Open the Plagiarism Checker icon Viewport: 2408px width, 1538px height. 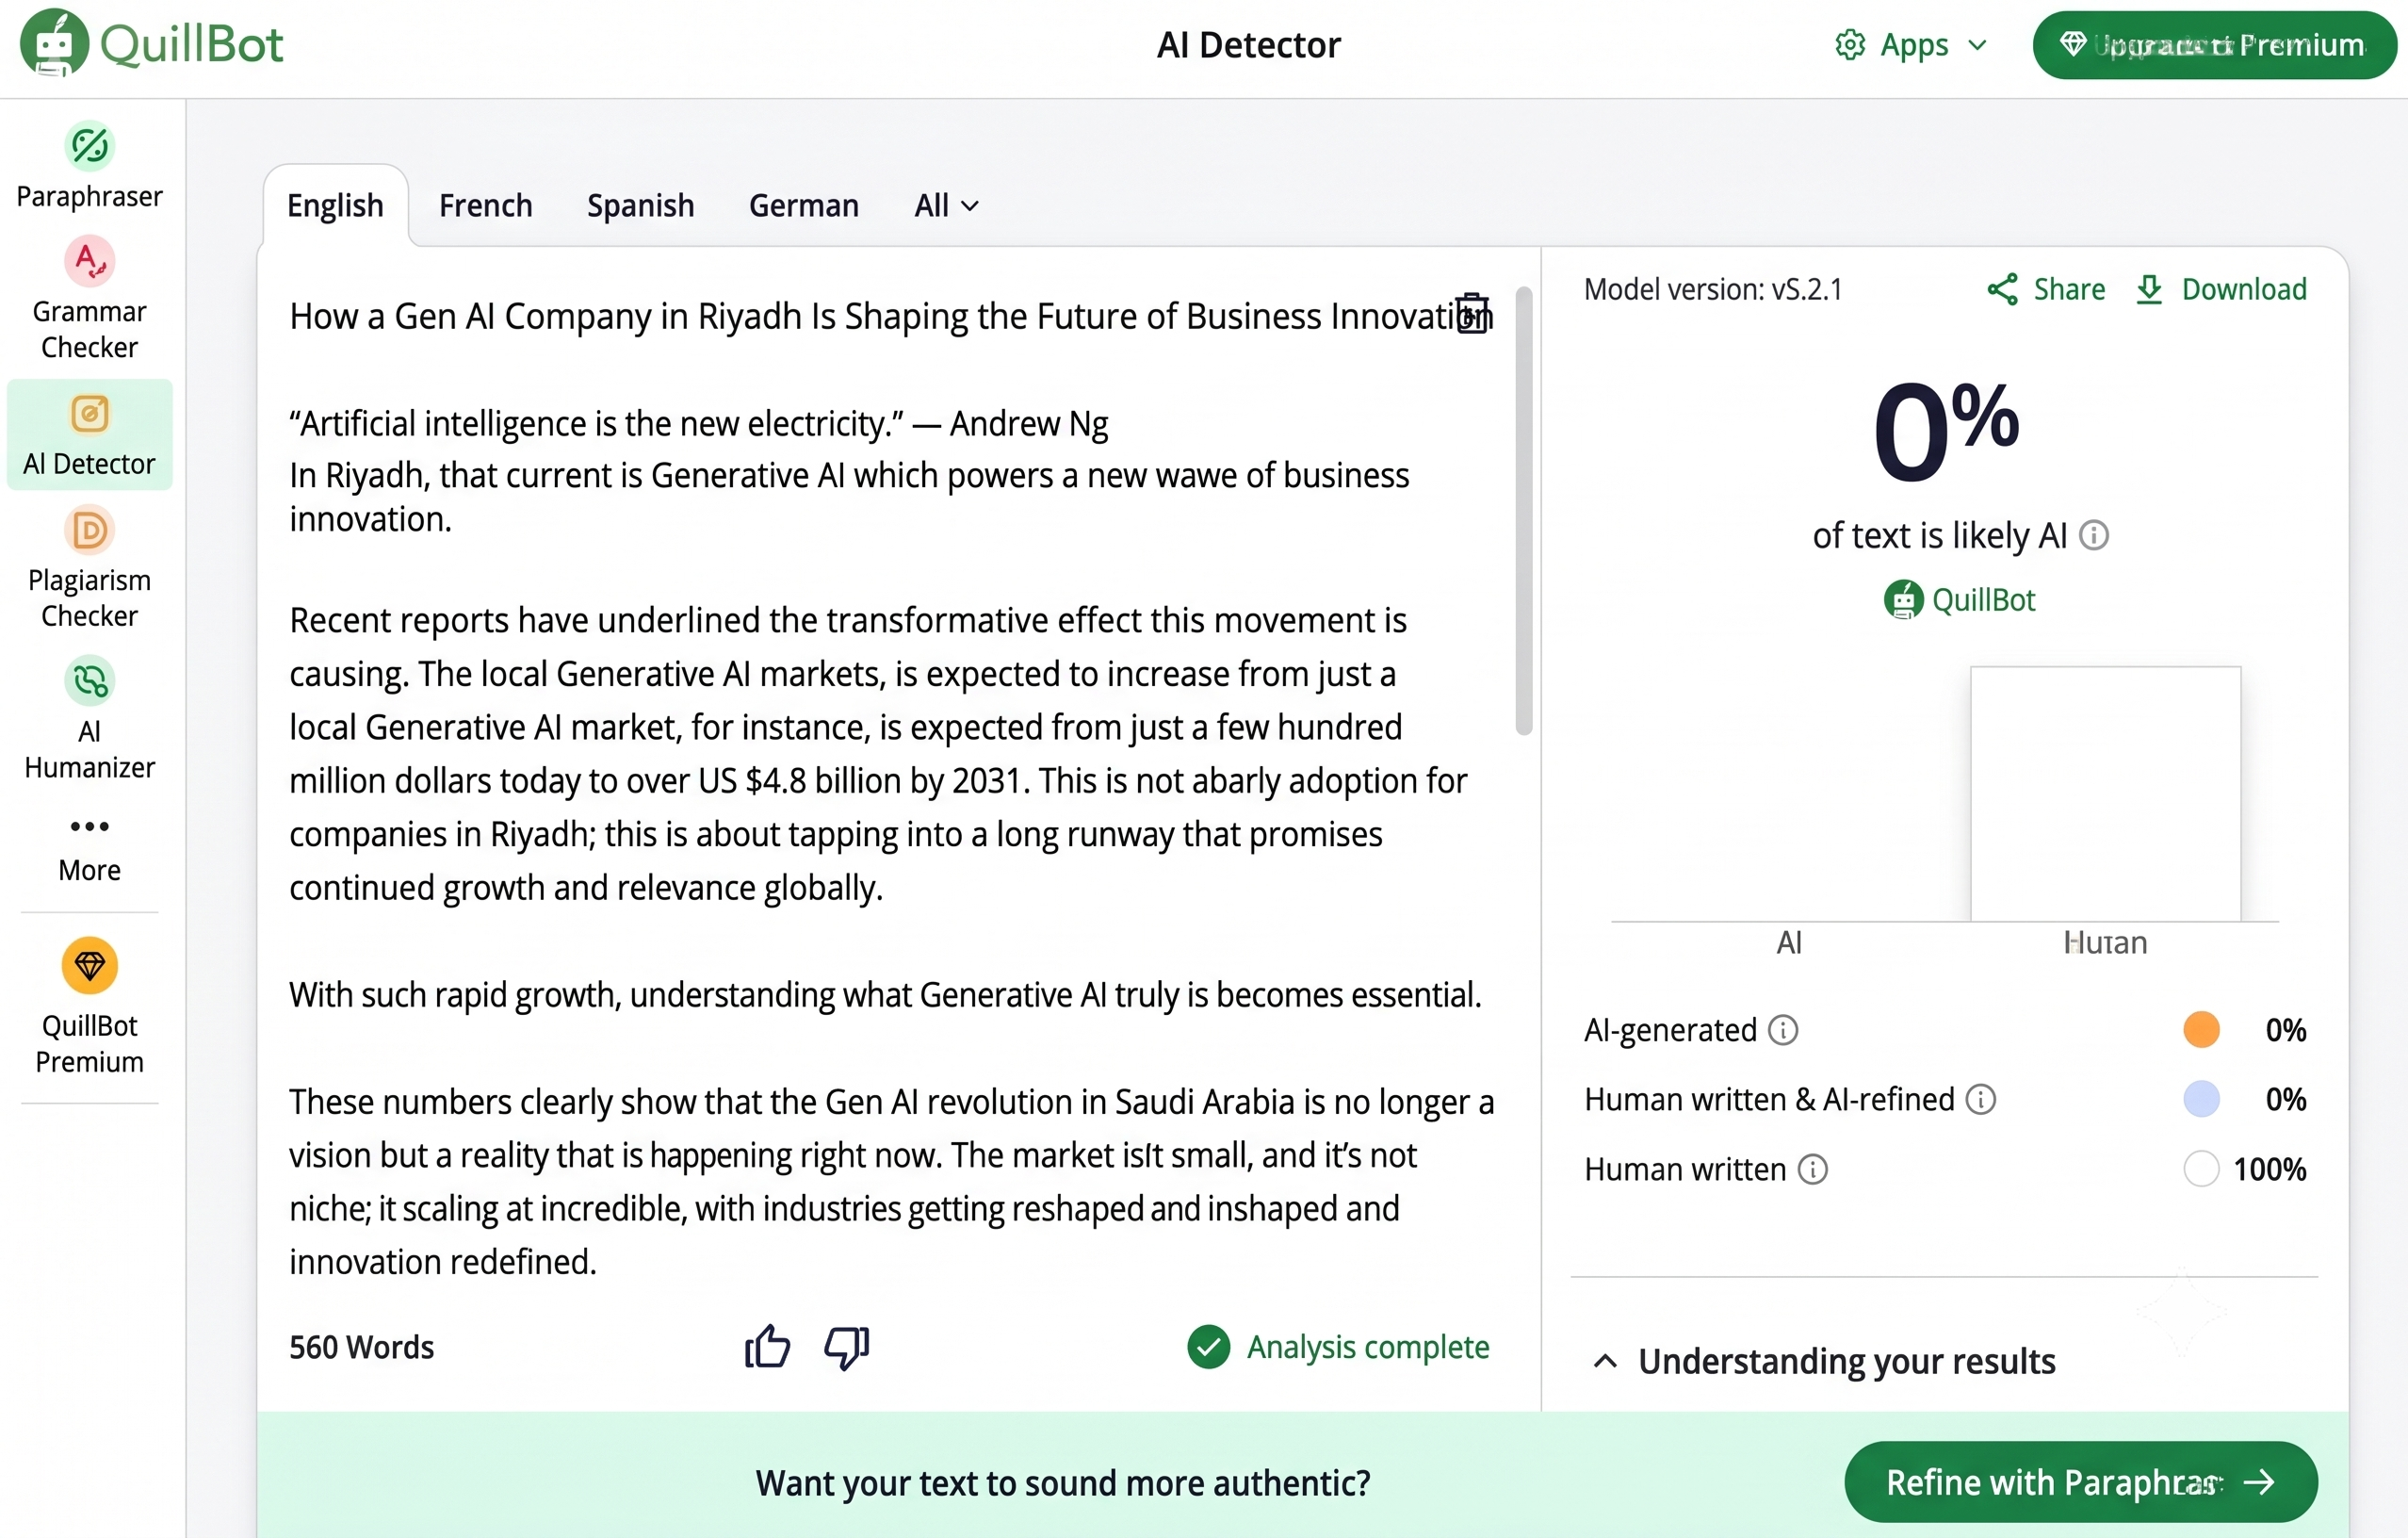(x=89, y=530)
